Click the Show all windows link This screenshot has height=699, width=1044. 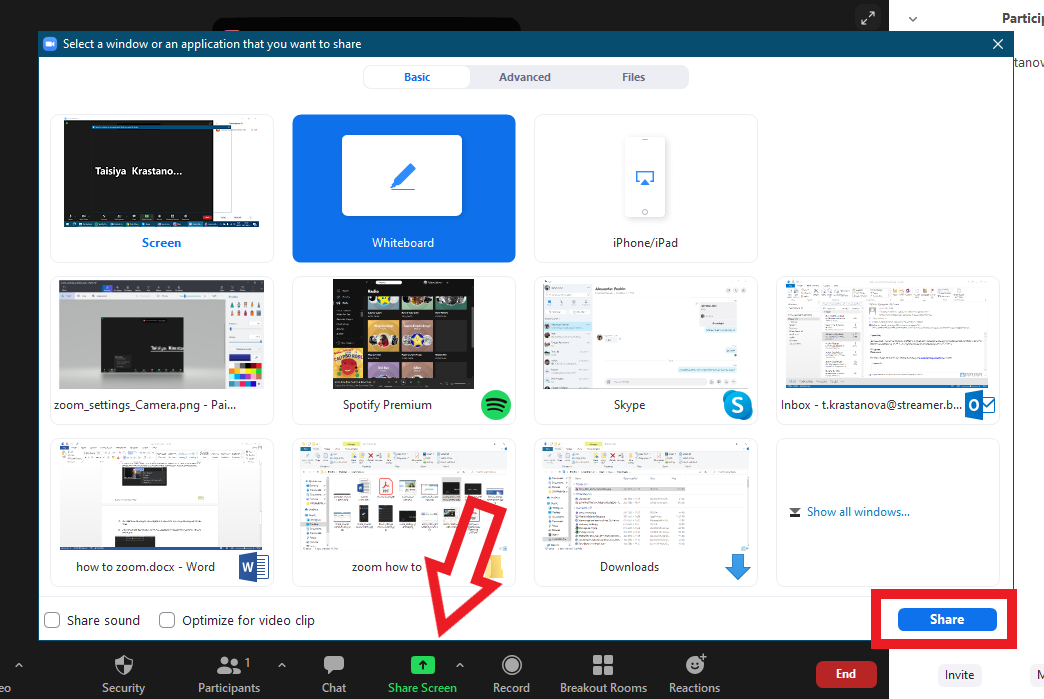pyautogui.click(x=858, y=512)
